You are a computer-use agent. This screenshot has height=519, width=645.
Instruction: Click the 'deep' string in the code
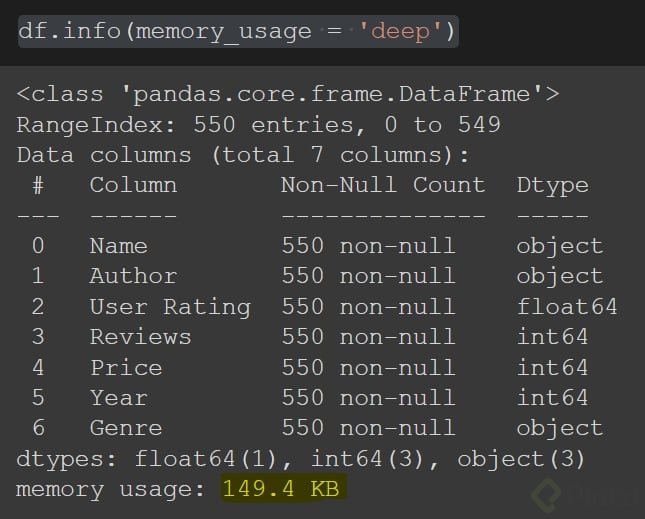(x=400, y=31)
